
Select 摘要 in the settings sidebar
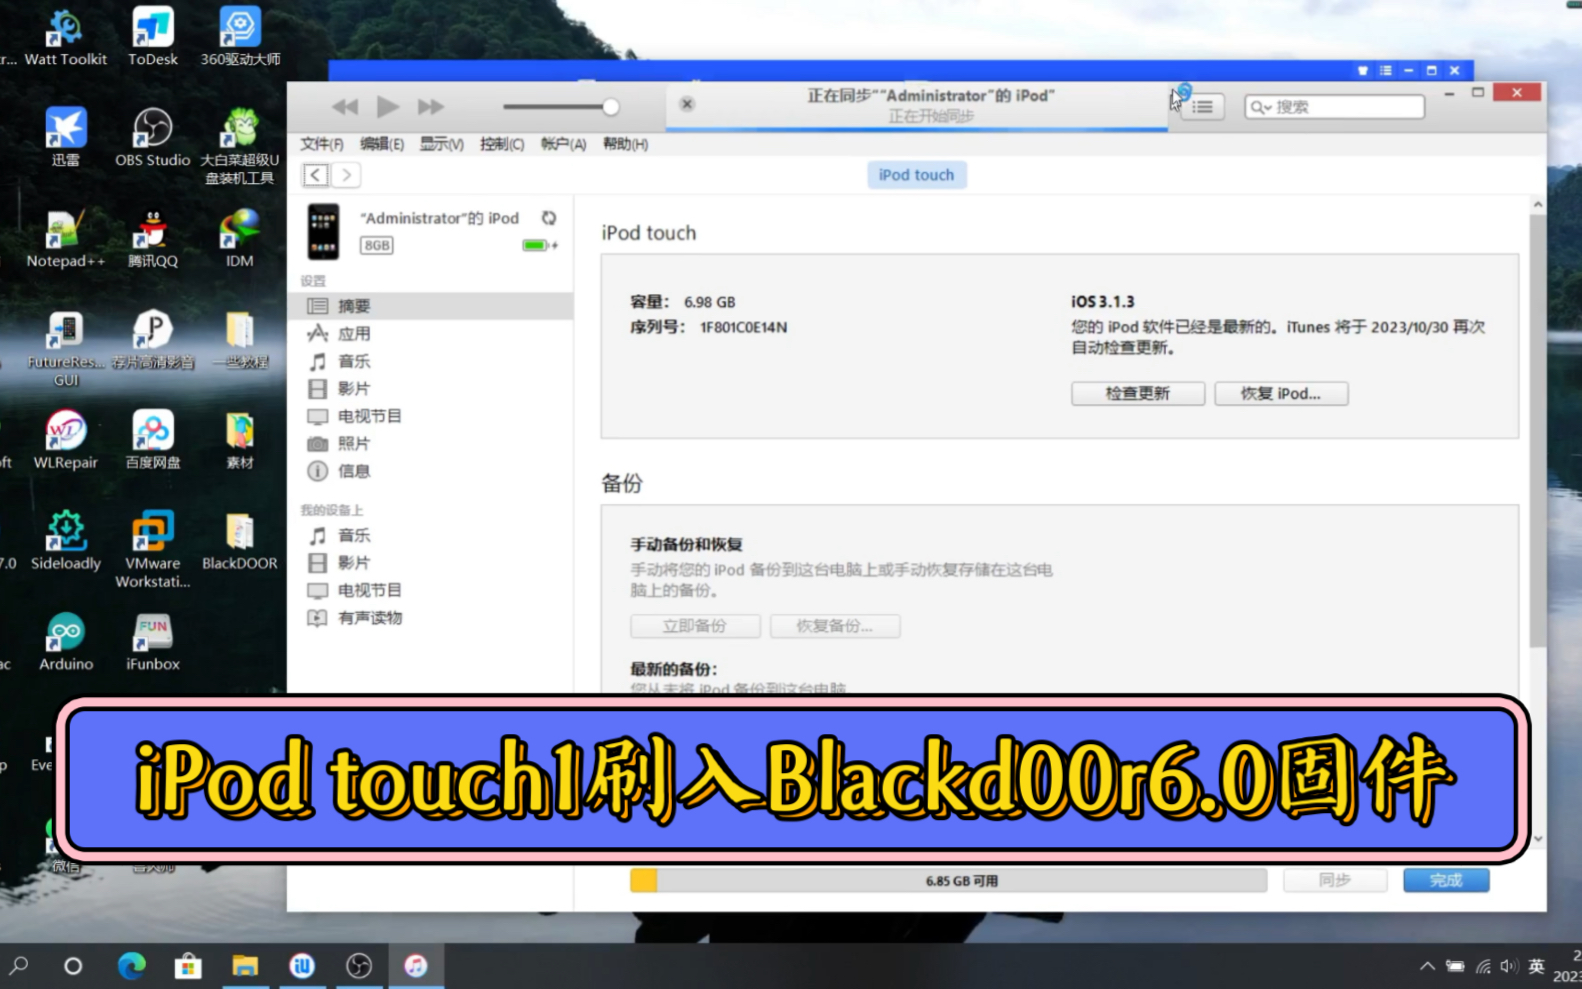point(431,306)
